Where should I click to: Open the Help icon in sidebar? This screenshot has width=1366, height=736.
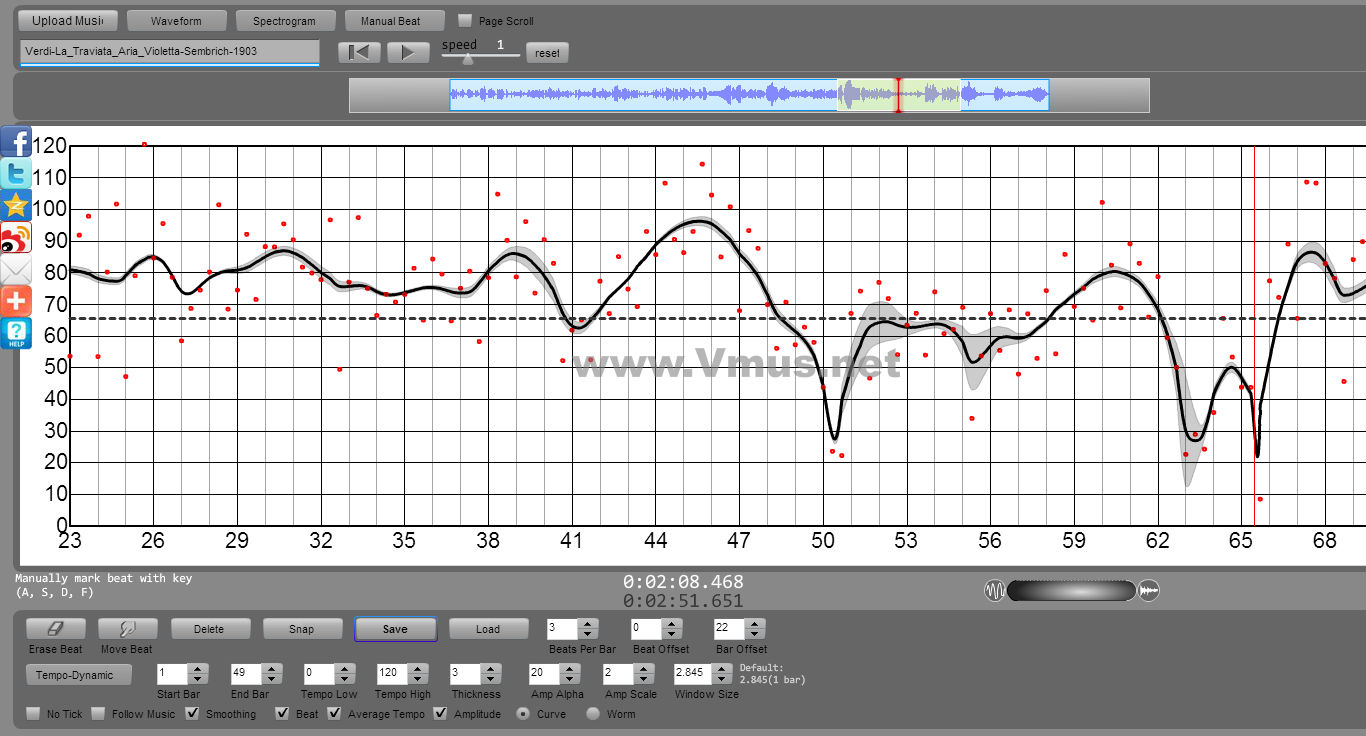(16, 333)
